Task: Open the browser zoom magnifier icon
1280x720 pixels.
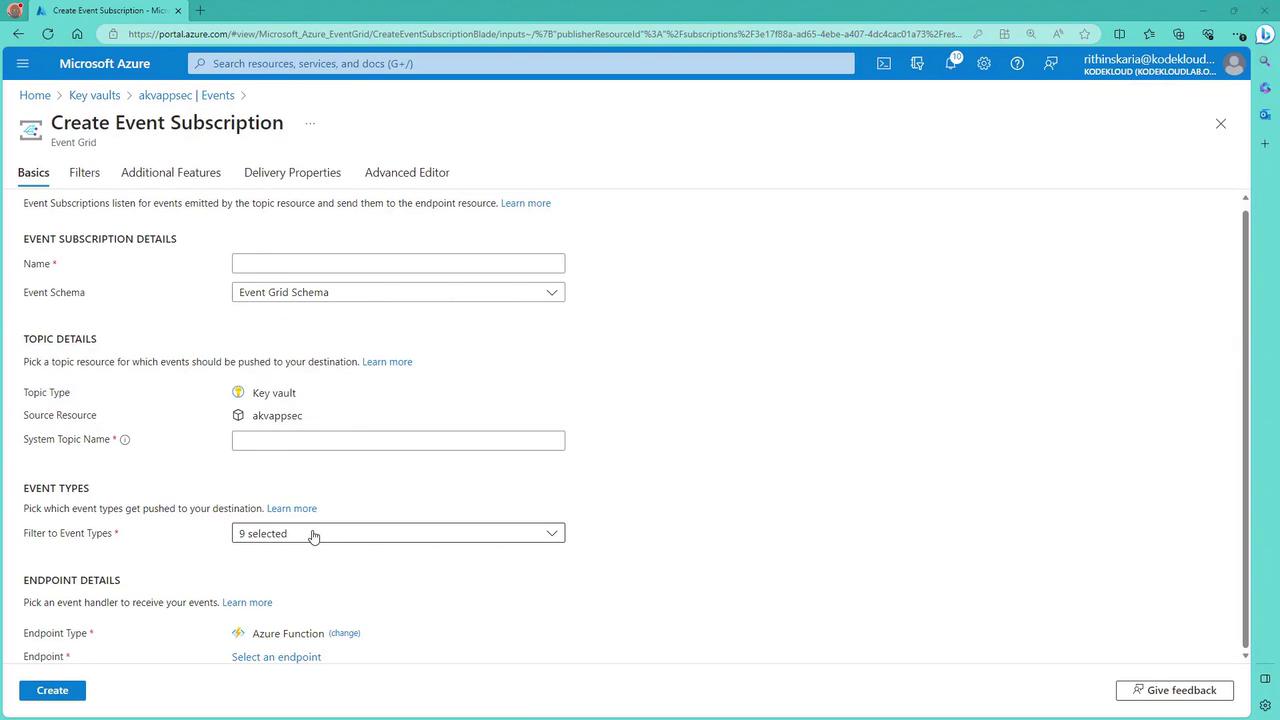Action: coord(1031,34)
